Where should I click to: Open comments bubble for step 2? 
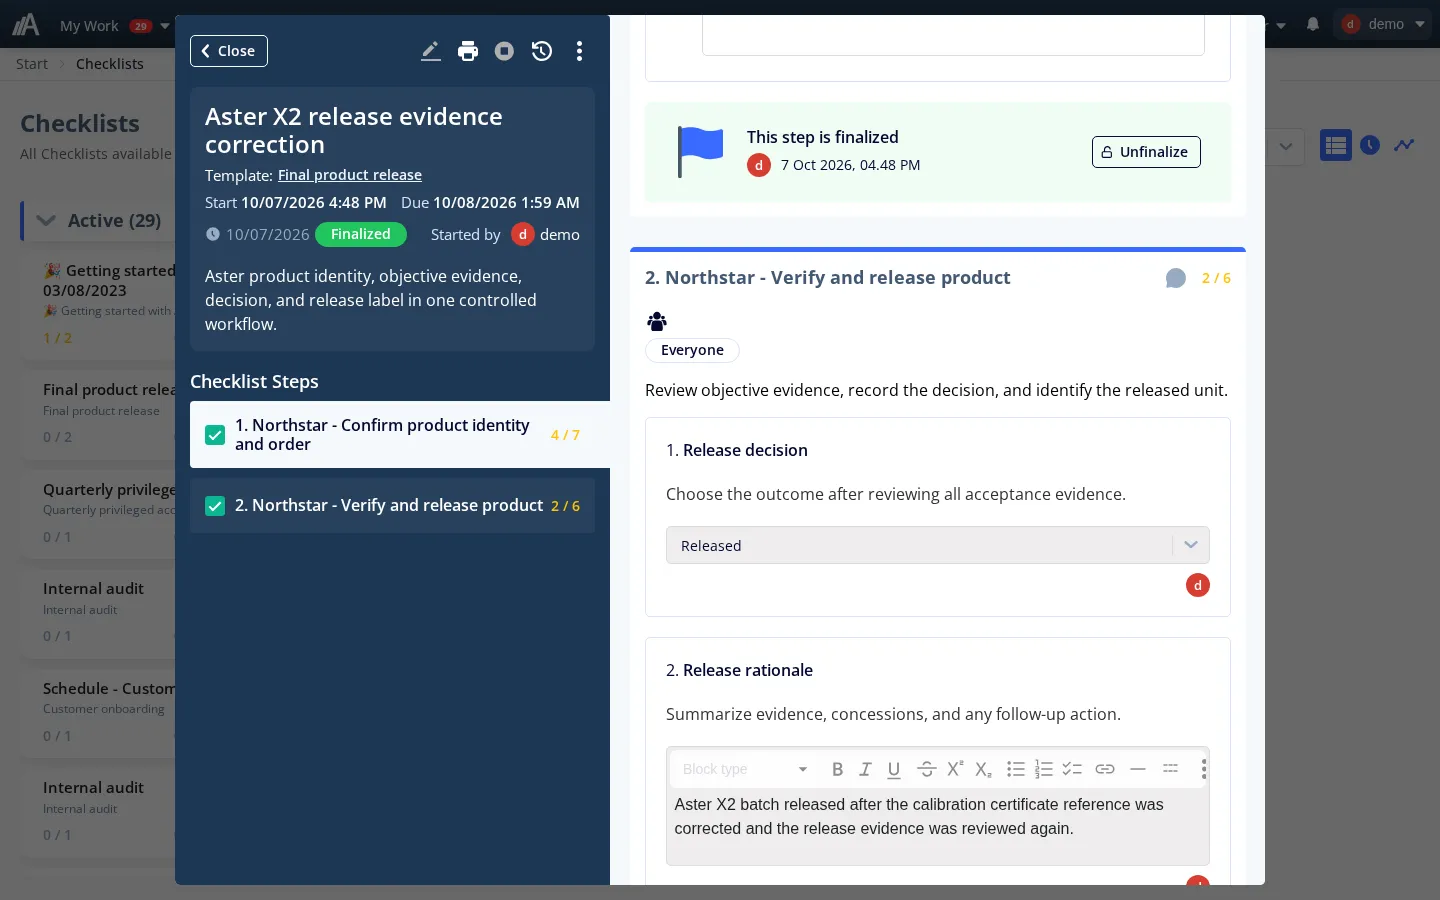pyautogui.click(x=1176, y=278)
